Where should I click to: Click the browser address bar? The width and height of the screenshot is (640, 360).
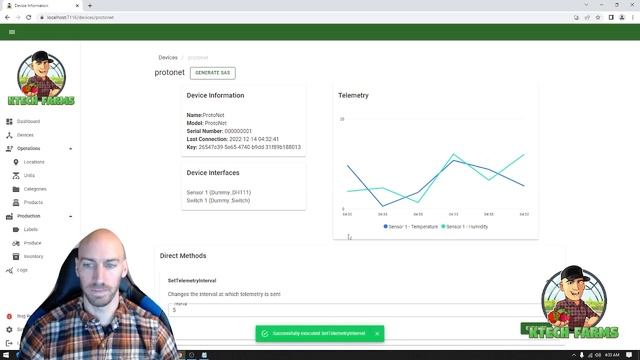click(x=302, y=18)
